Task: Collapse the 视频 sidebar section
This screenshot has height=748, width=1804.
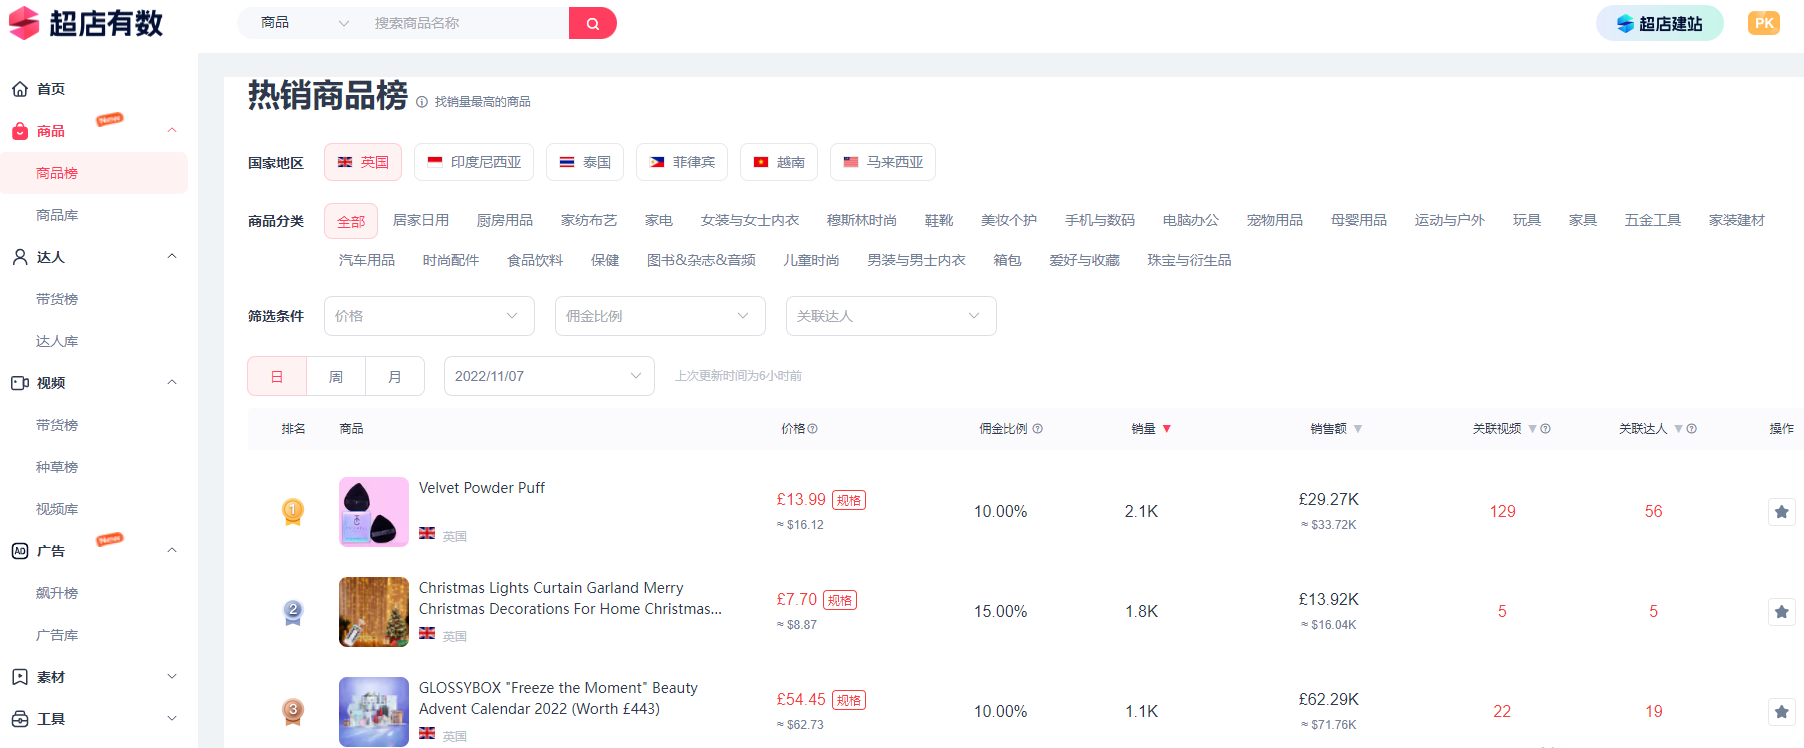Action: click(x=172, y=383)
